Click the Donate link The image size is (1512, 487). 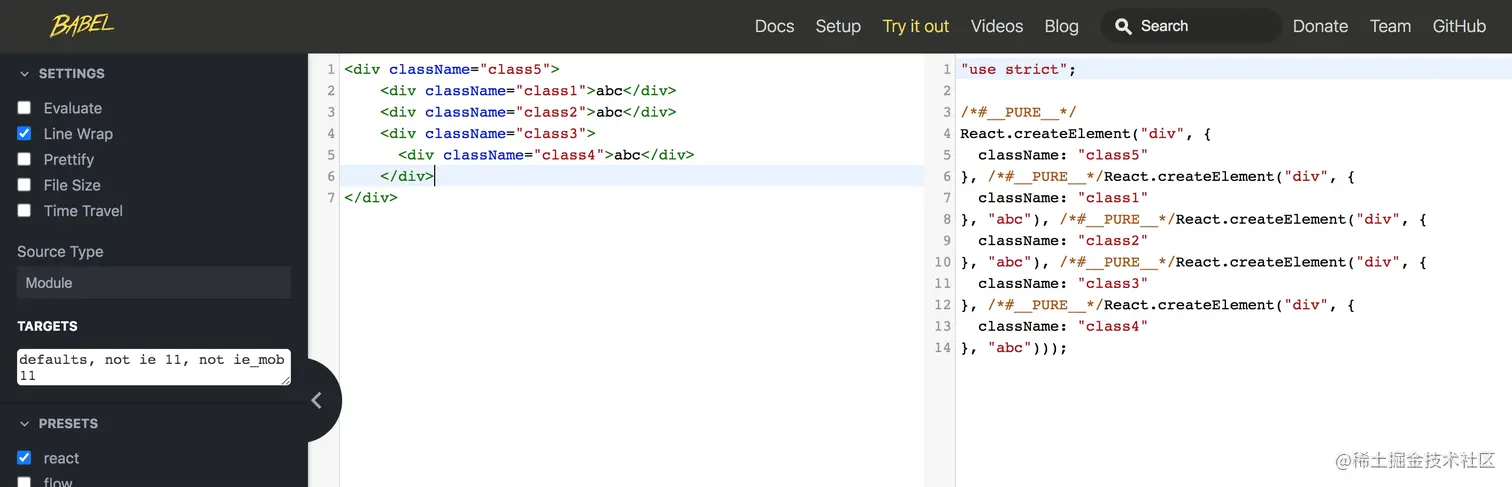1320,27
